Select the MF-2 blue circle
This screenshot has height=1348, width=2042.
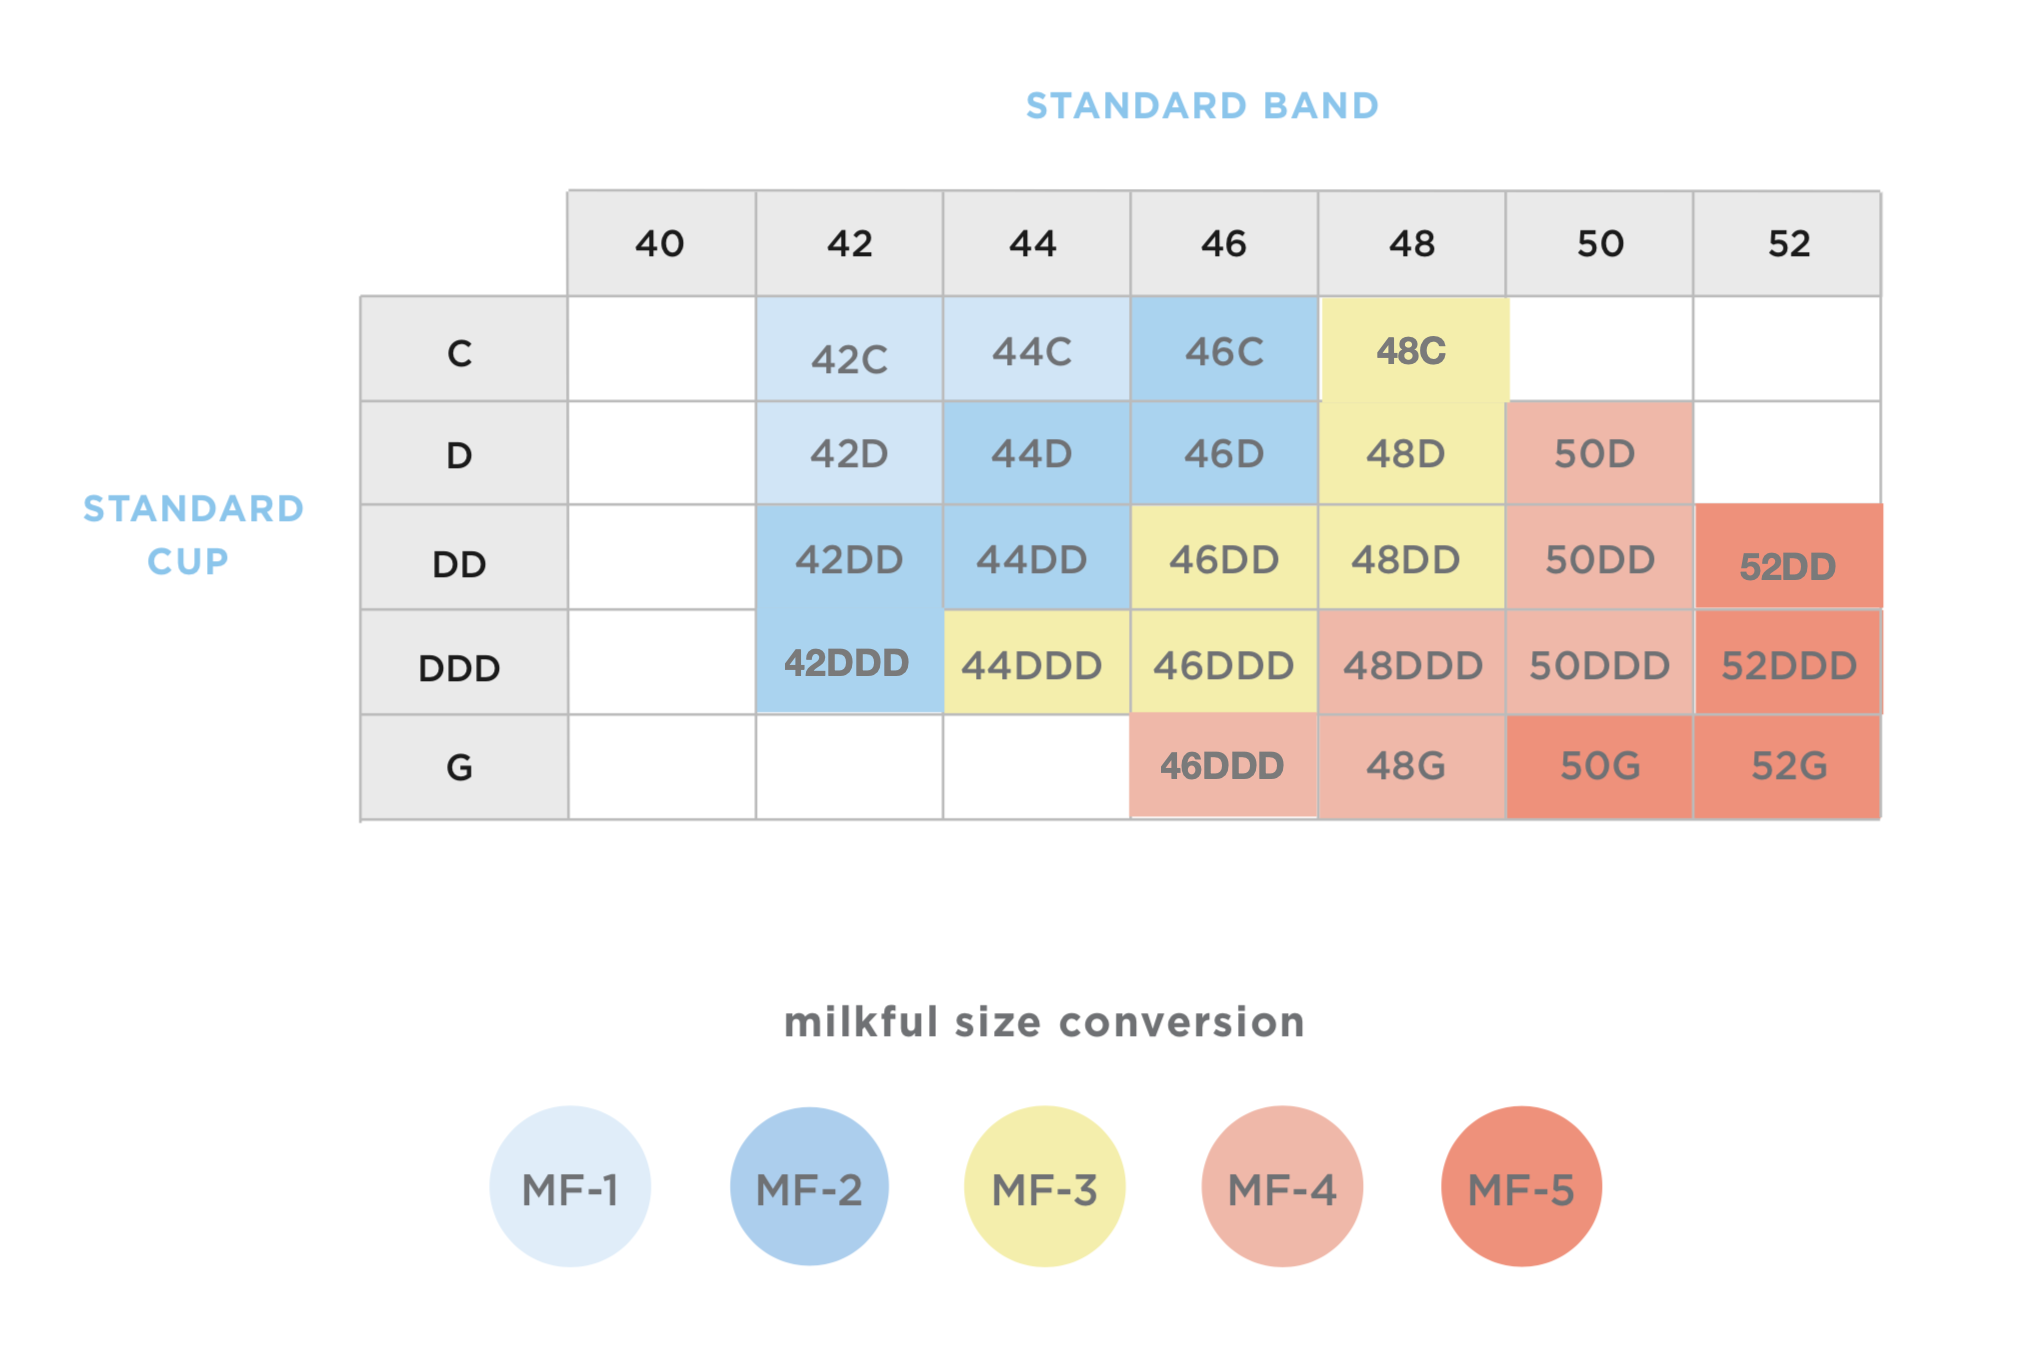tap(809, 1187)
